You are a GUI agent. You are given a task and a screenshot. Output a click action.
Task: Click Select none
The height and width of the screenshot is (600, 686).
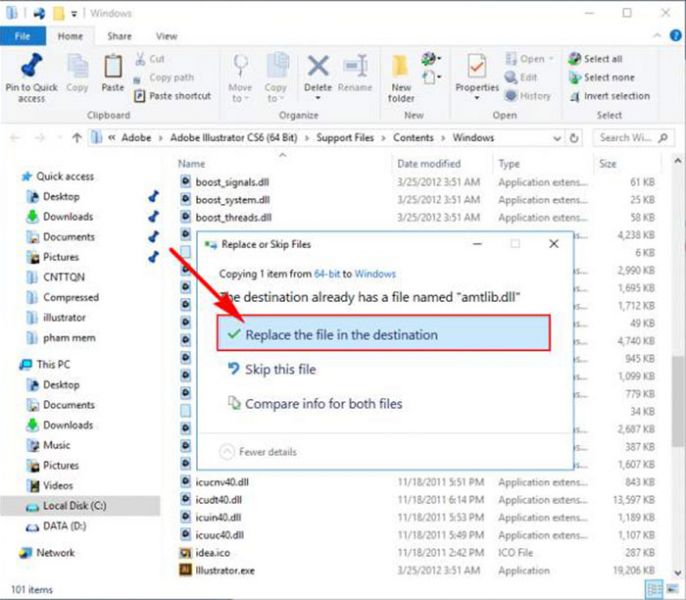(601, 77)
